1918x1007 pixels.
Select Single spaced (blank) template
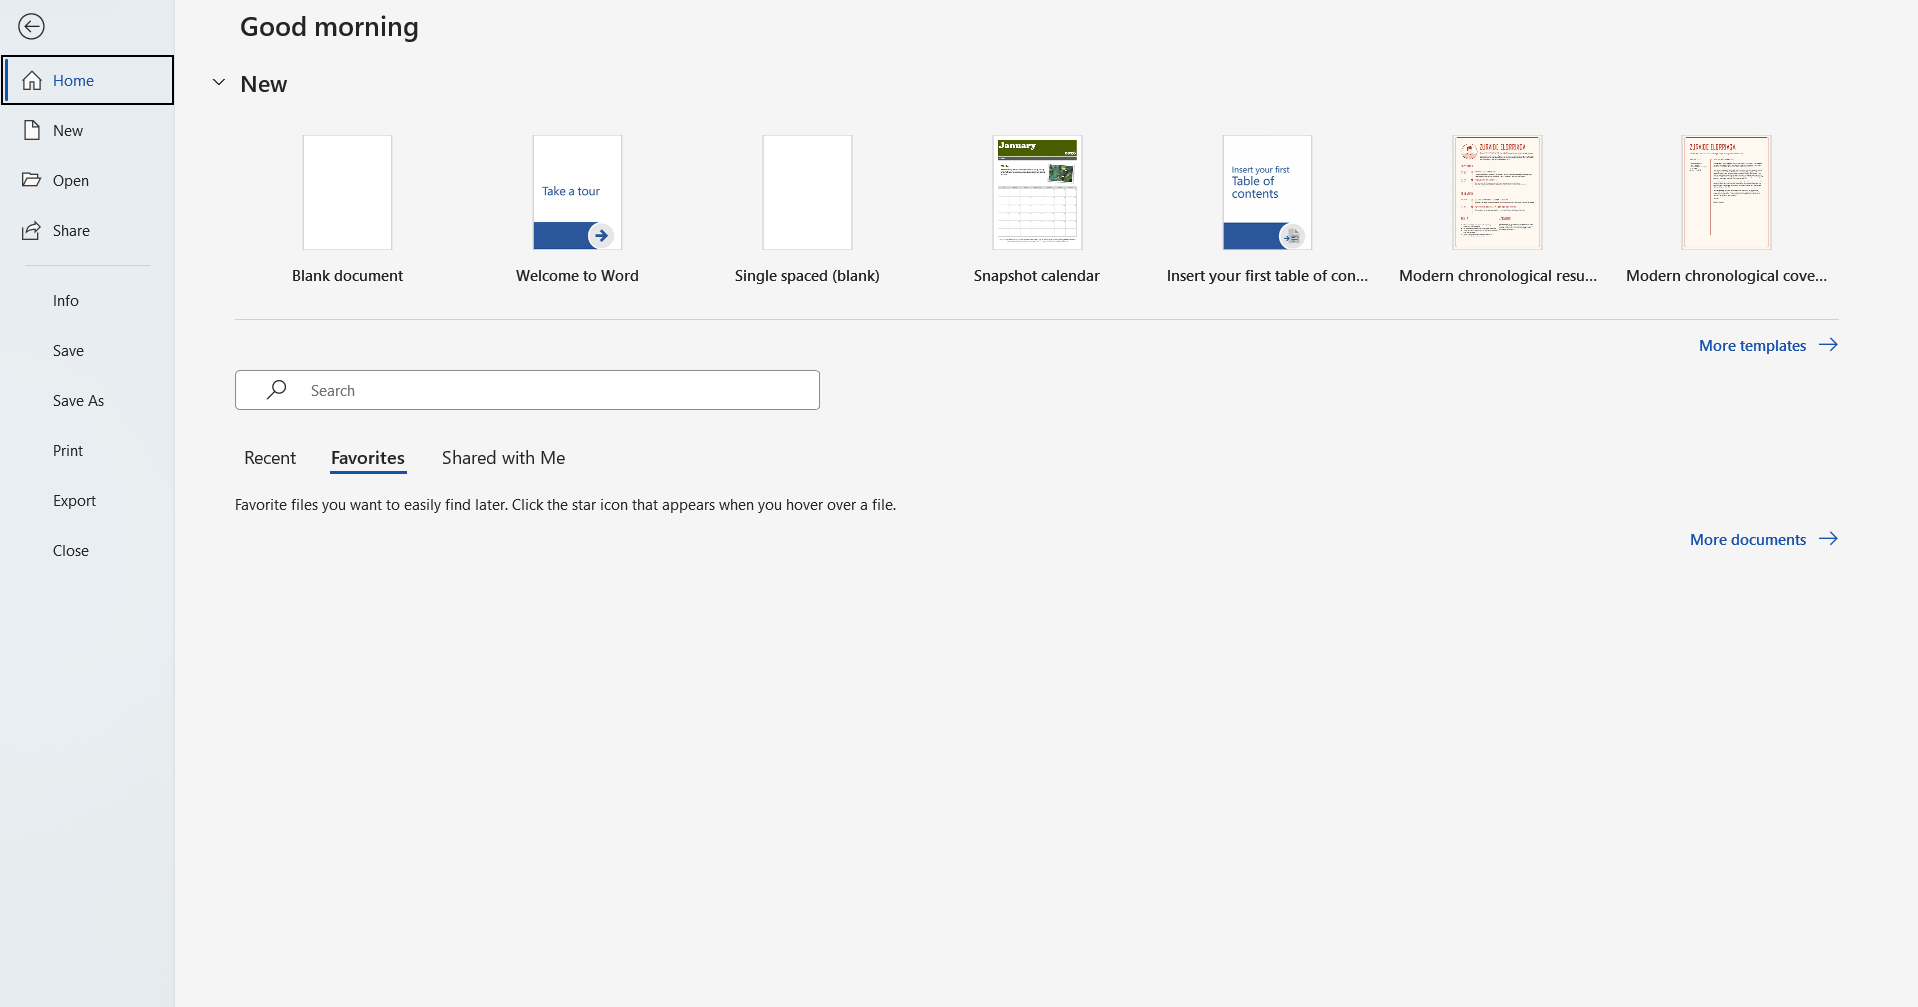(807, 192)
